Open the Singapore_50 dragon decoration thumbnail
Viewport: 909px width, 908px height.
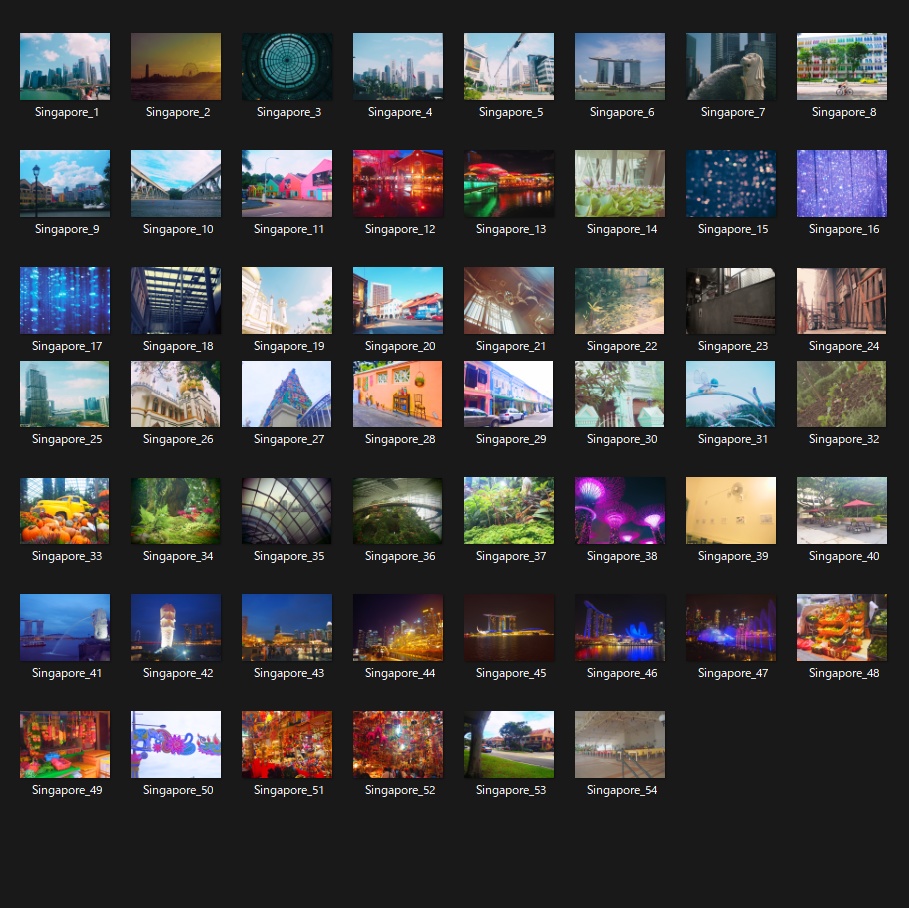tap(176, 744)
